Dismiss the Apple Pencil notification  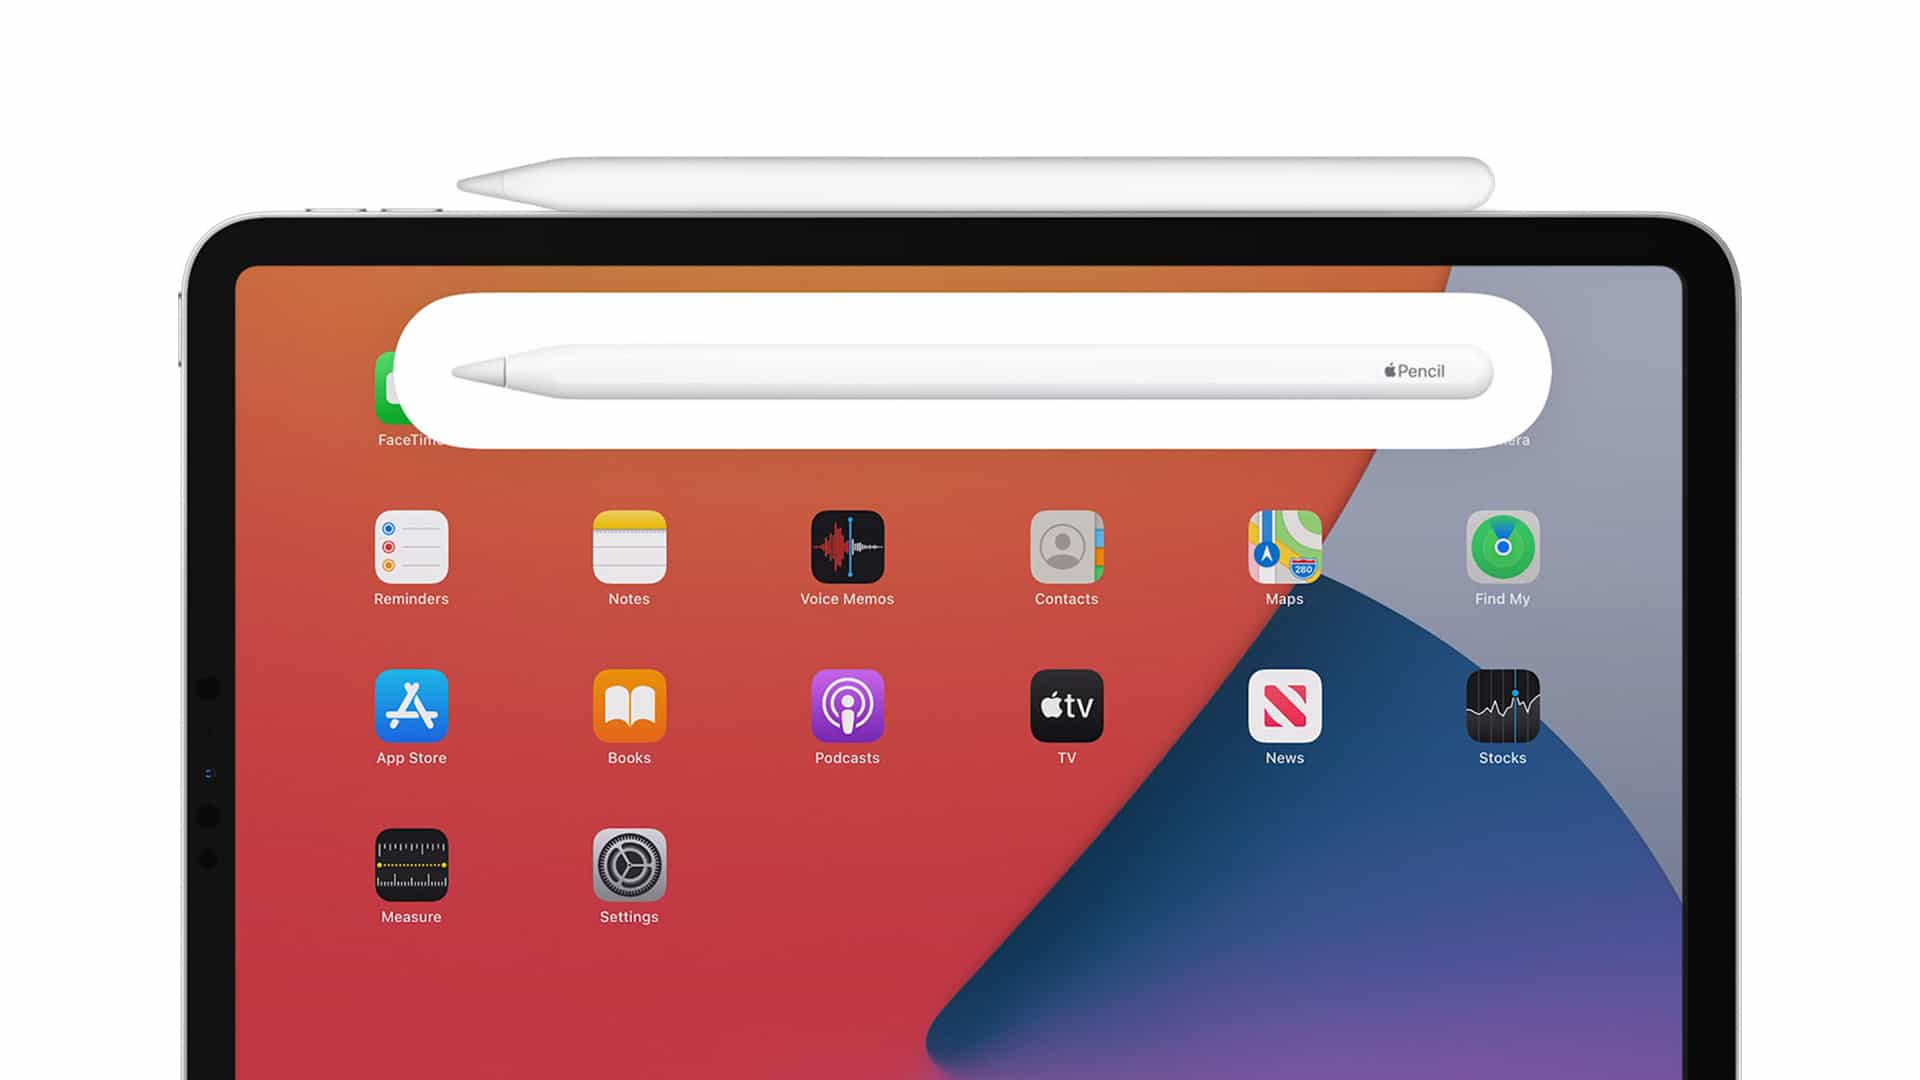coord(959,373)
